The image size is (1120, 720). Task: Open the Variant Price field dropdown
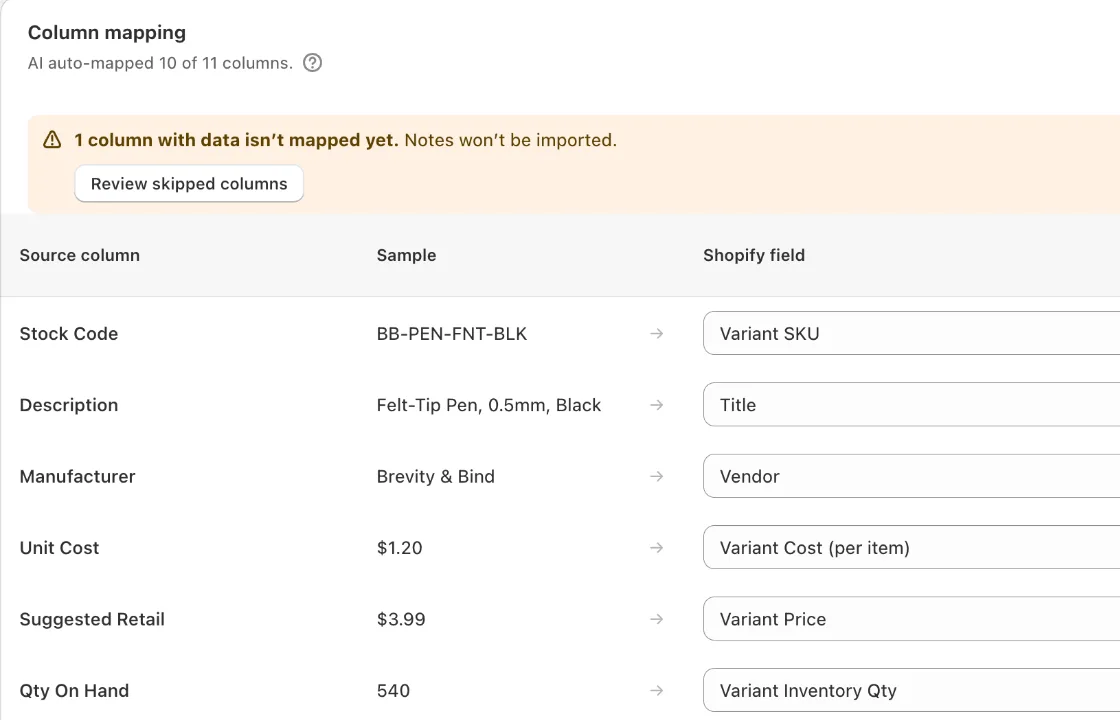[x=911, y=619]
